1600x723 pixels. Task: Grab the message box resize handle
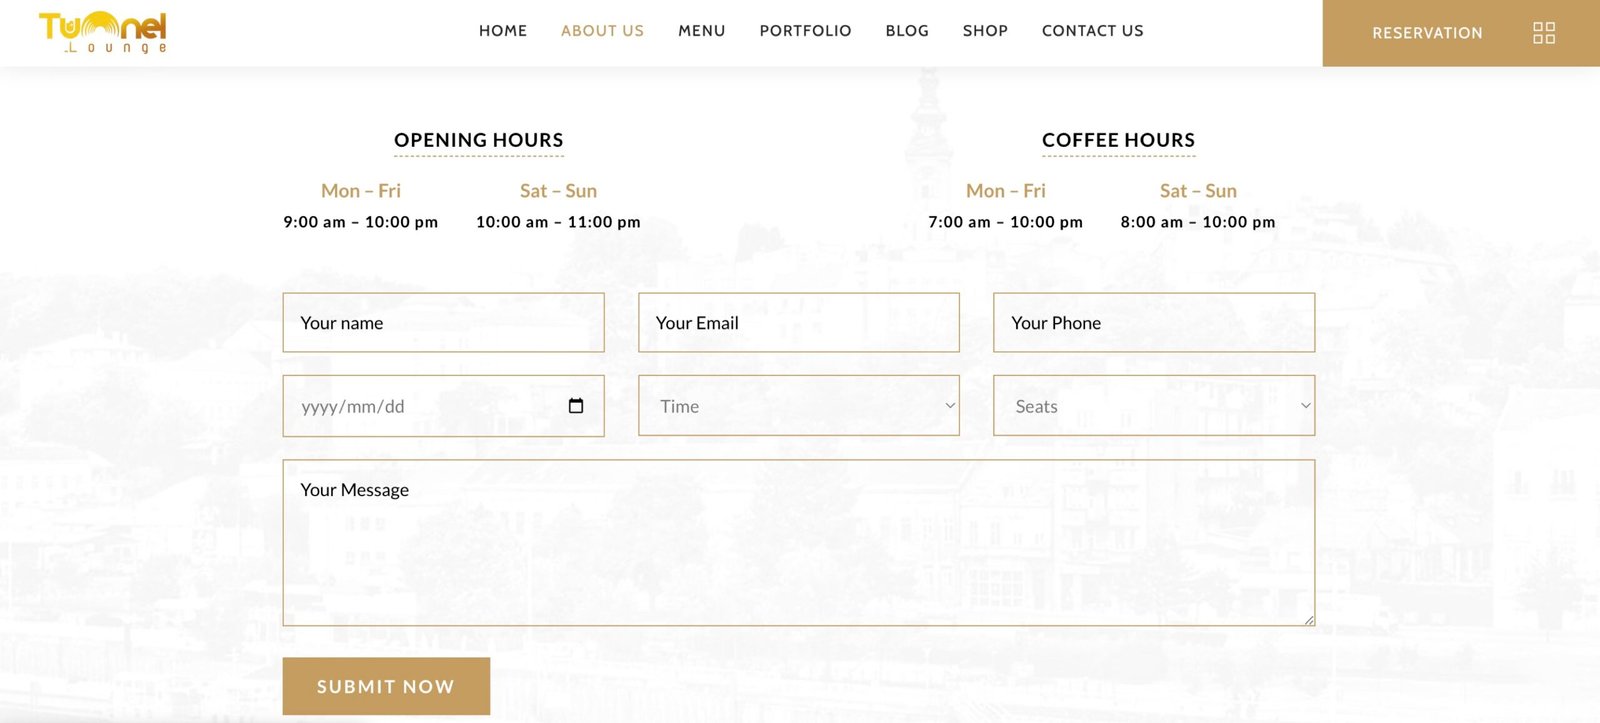pos(1309,620)
